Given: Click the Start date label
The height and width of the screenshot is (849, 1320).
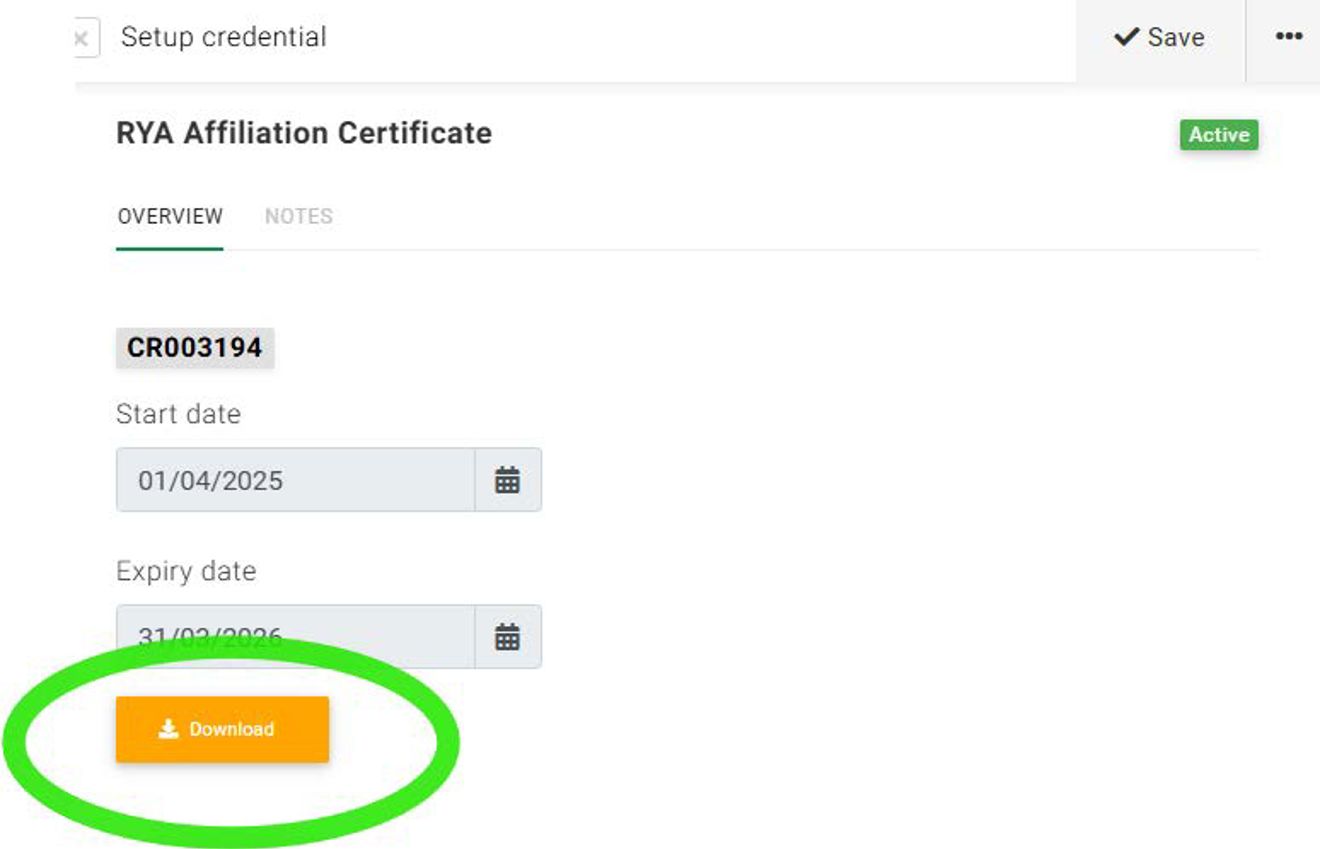Looking at the screenshot, I should tap(178, 414).
